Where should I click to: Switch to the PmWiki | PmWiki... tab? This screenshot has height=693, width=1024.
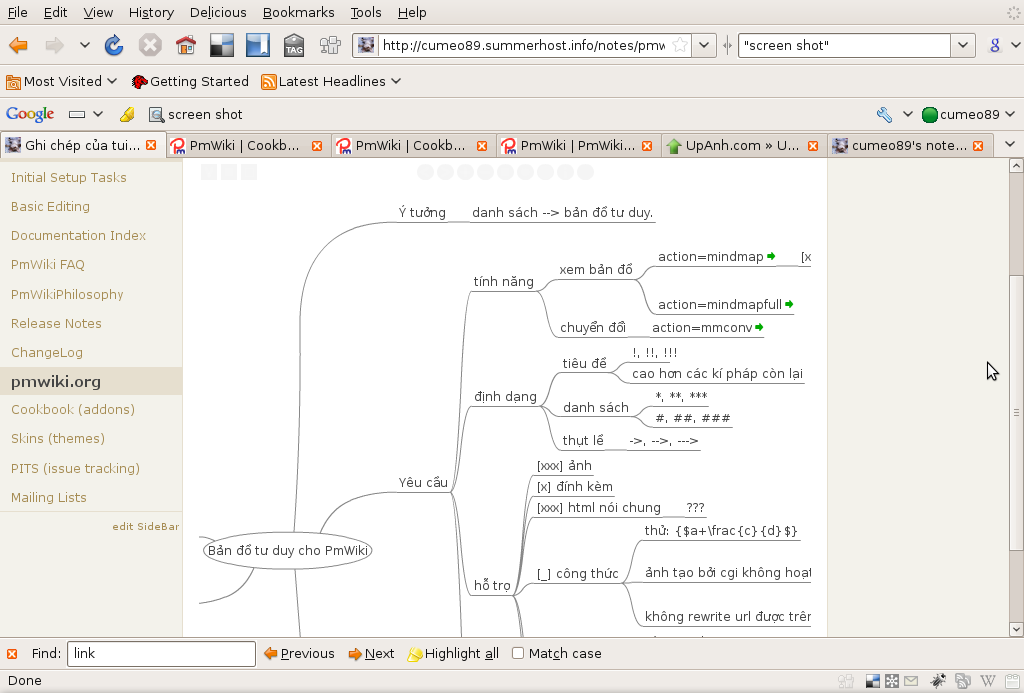coord(577,146)
